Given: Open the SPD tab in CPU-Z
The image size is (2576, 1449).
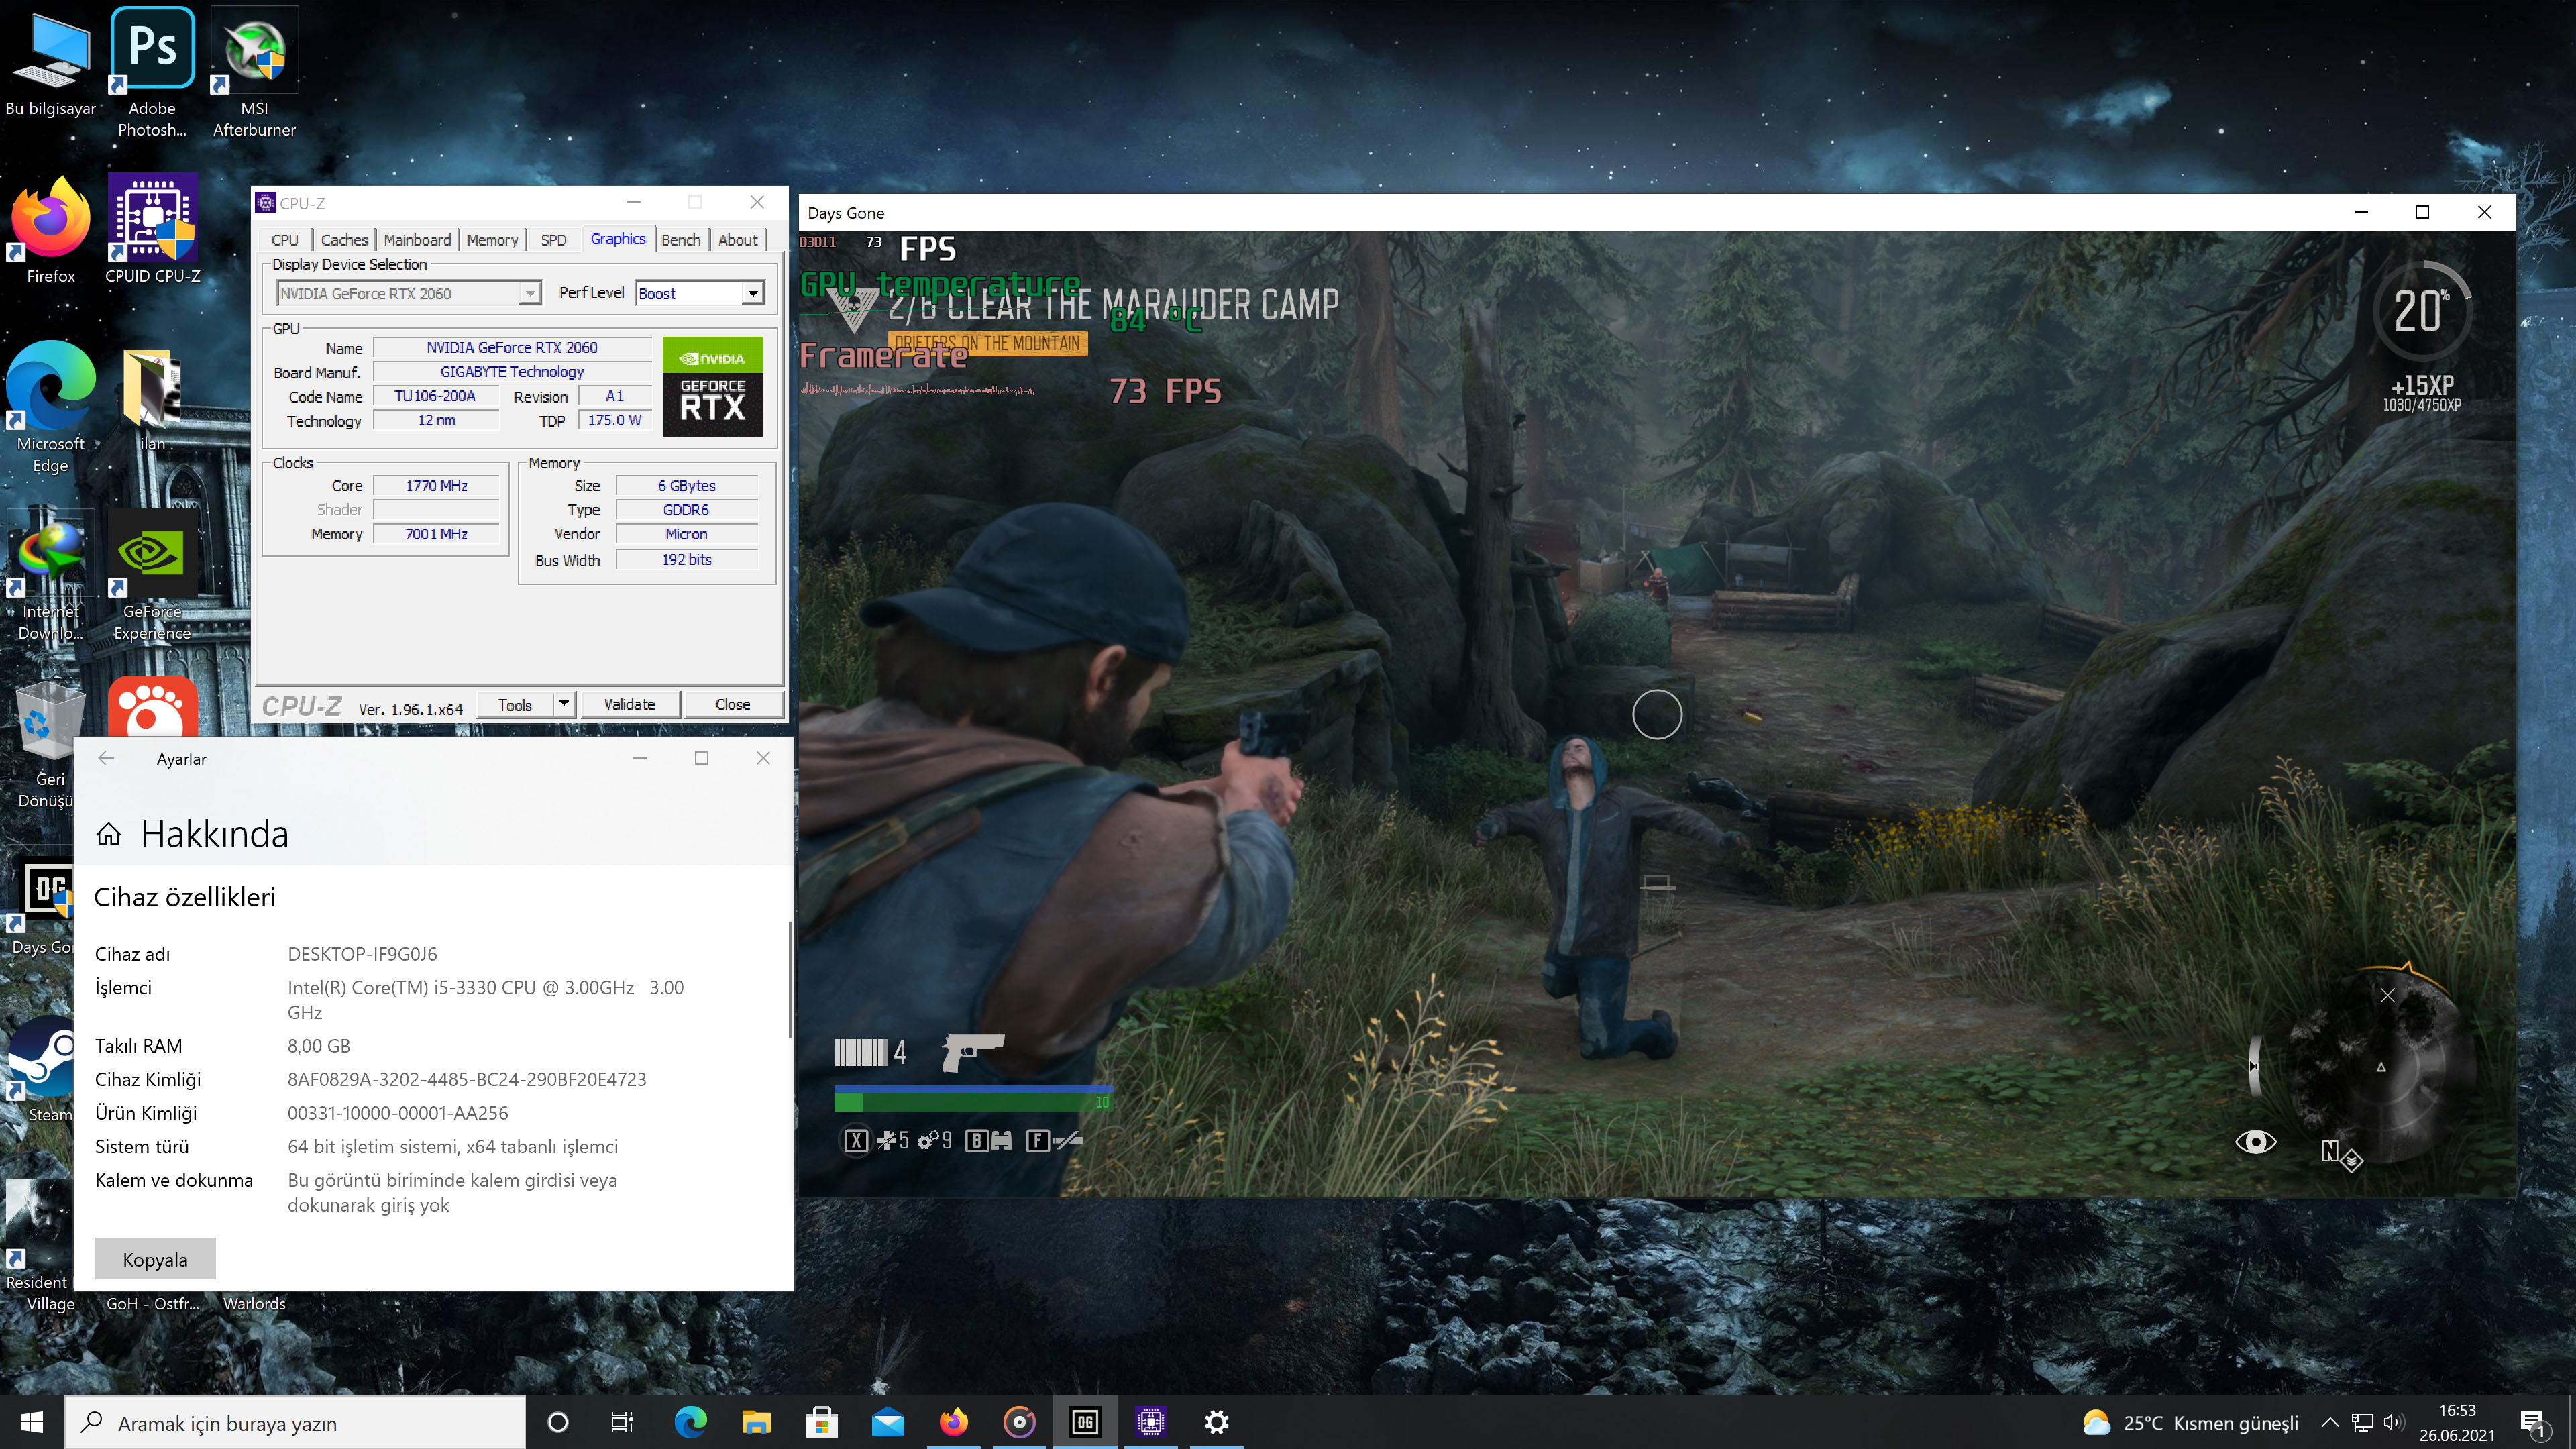Looking at the screenshot, I should 553,240.
